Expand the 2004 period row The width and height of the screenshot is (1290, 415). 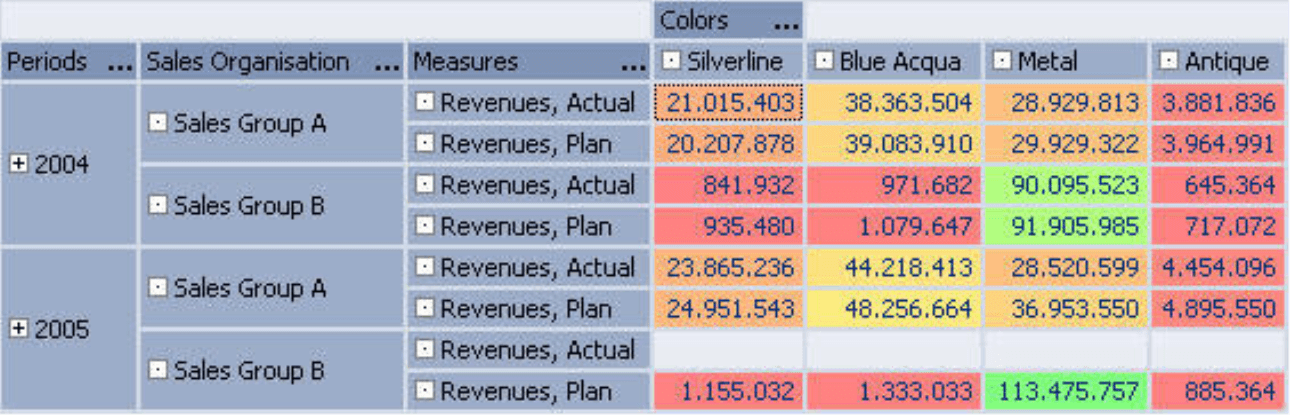tap(18, 165)
